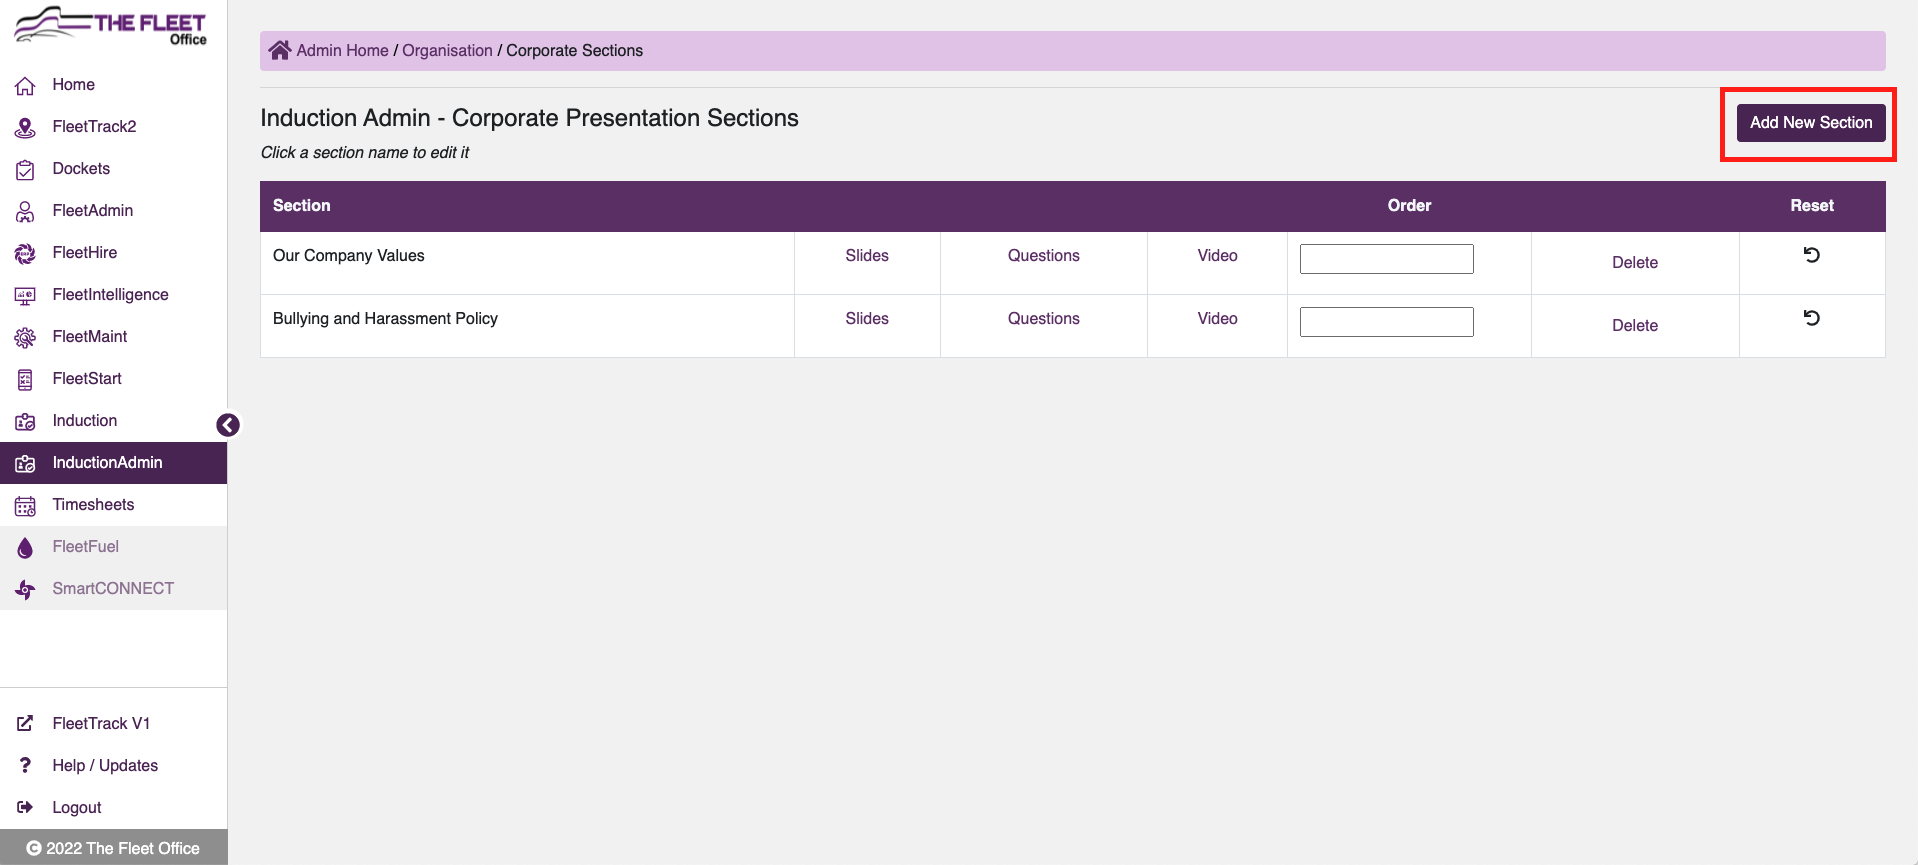Viewport: 1918px width, 865px height.
Task: Open the Organisation breadcrumb link
Action: (x=447, y=51)
